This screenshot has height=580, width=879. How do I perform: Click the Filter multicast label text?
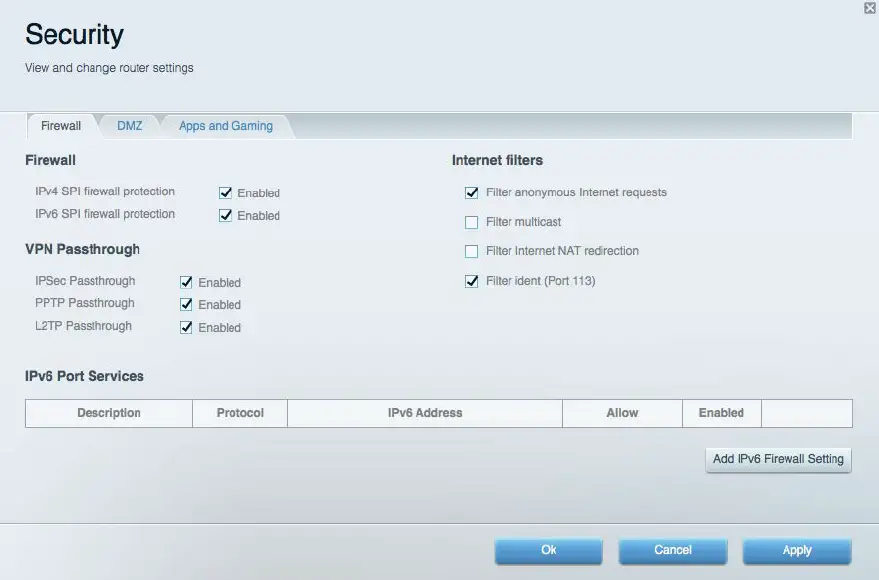click(x=524, y=222)
